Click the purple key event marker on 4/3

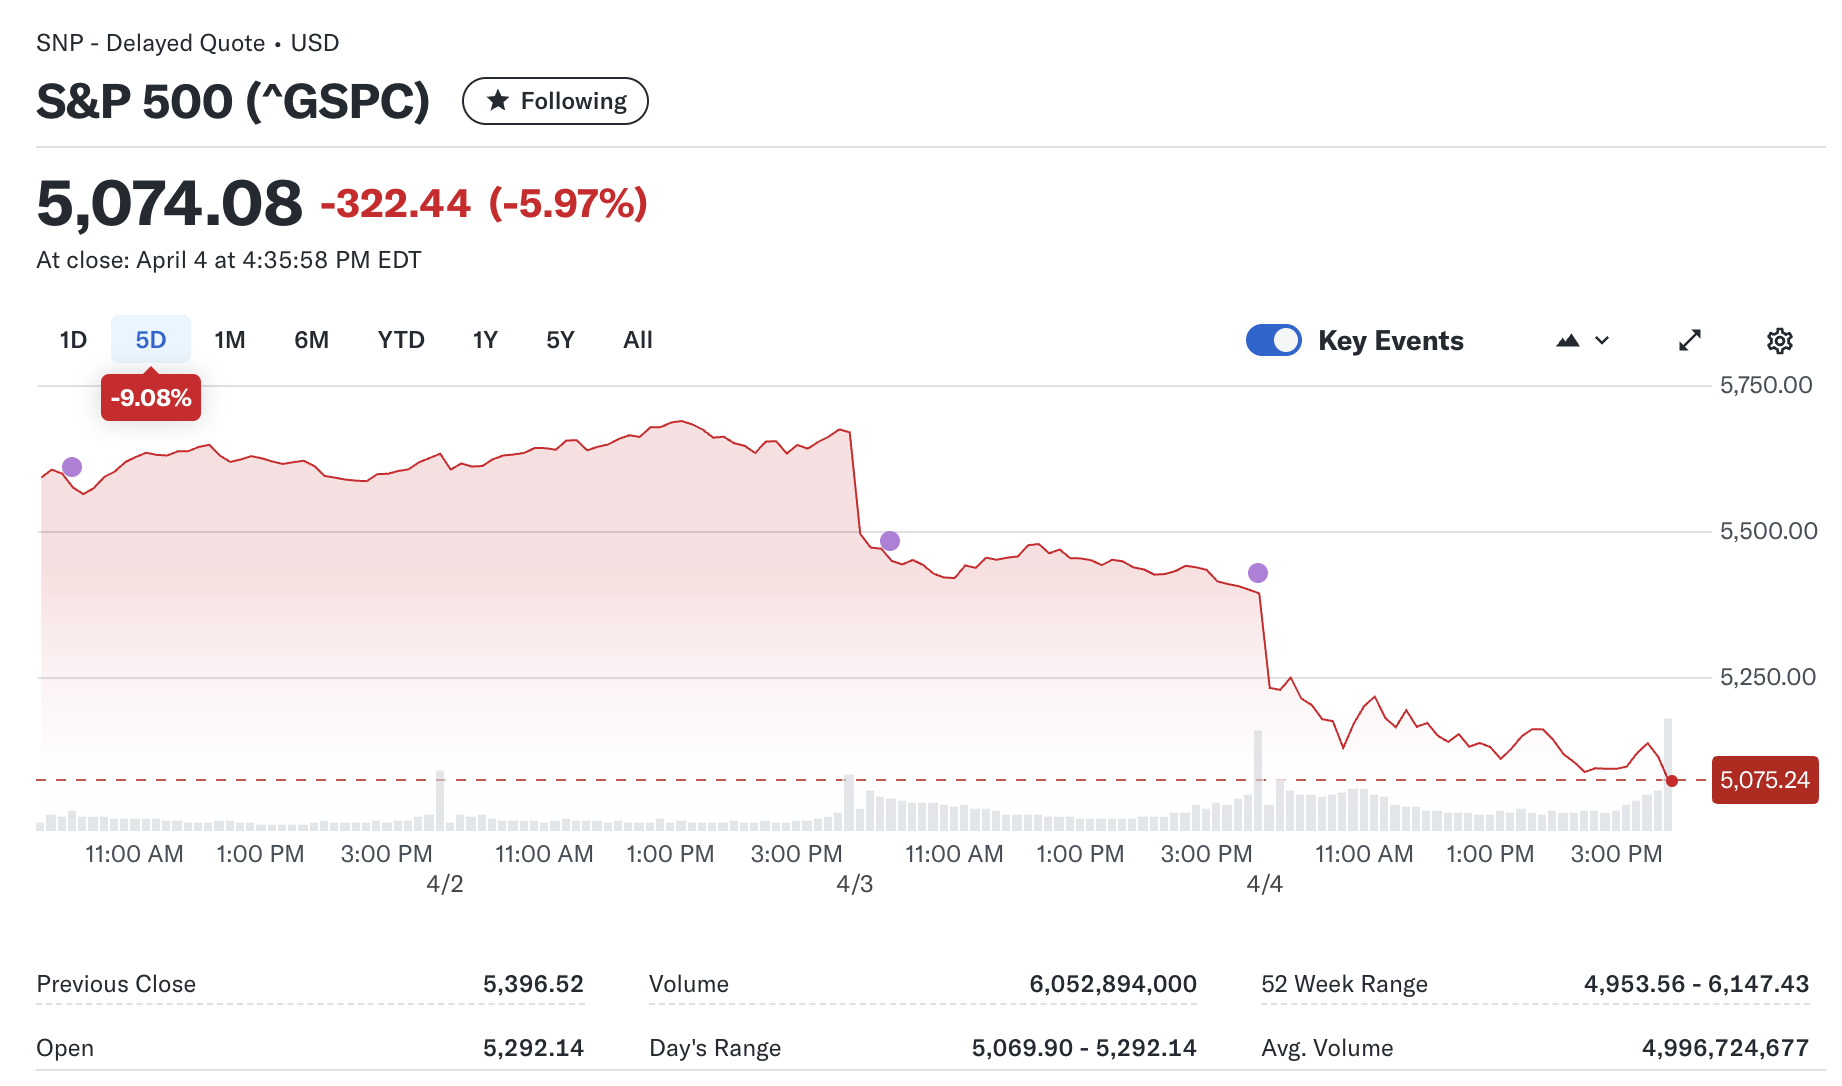point(890,541)
